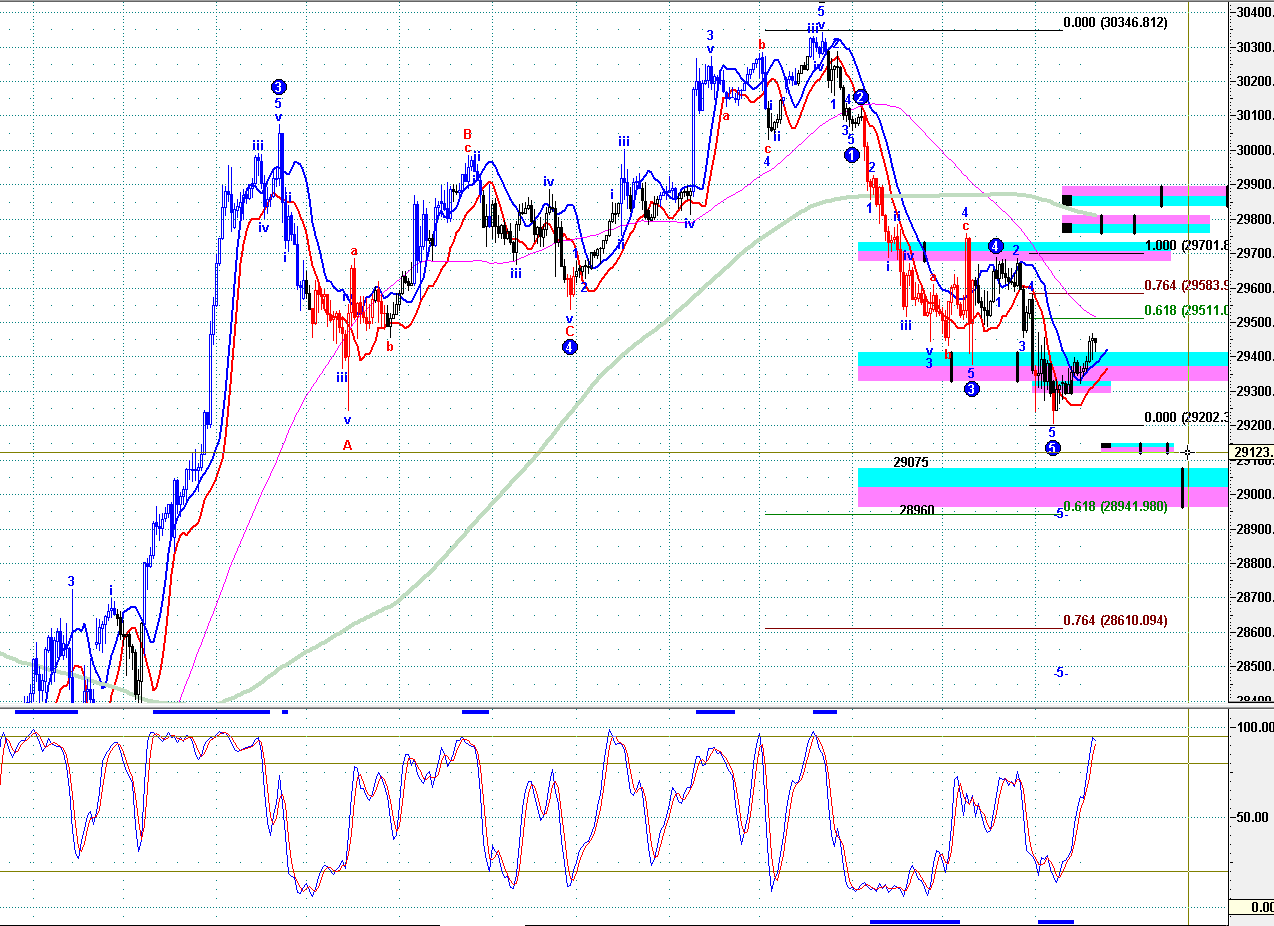Select the 30000 price axis label
Image resolution: width=1274 pixels, height=926 pixels.
[x=1255, y=151]
